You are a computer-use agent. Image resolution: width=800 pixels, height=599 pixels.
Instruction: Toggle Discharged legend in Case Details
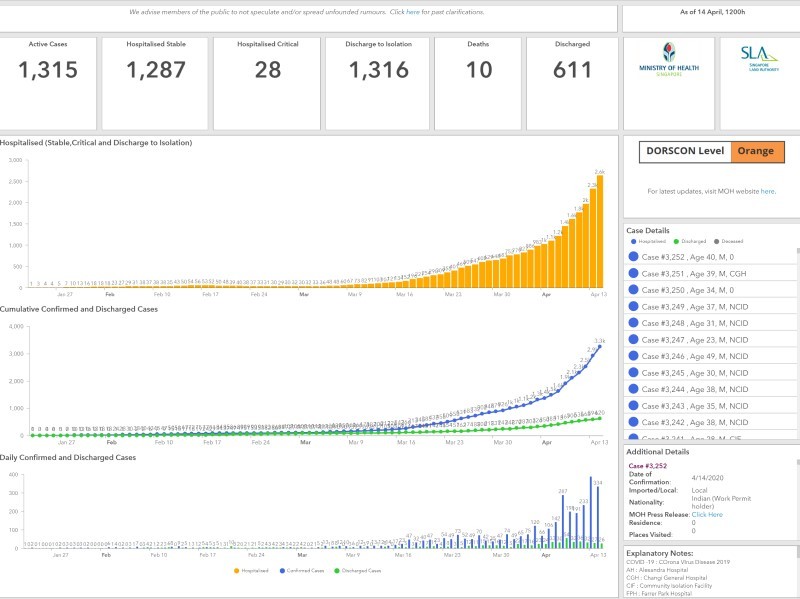(690, 241)
